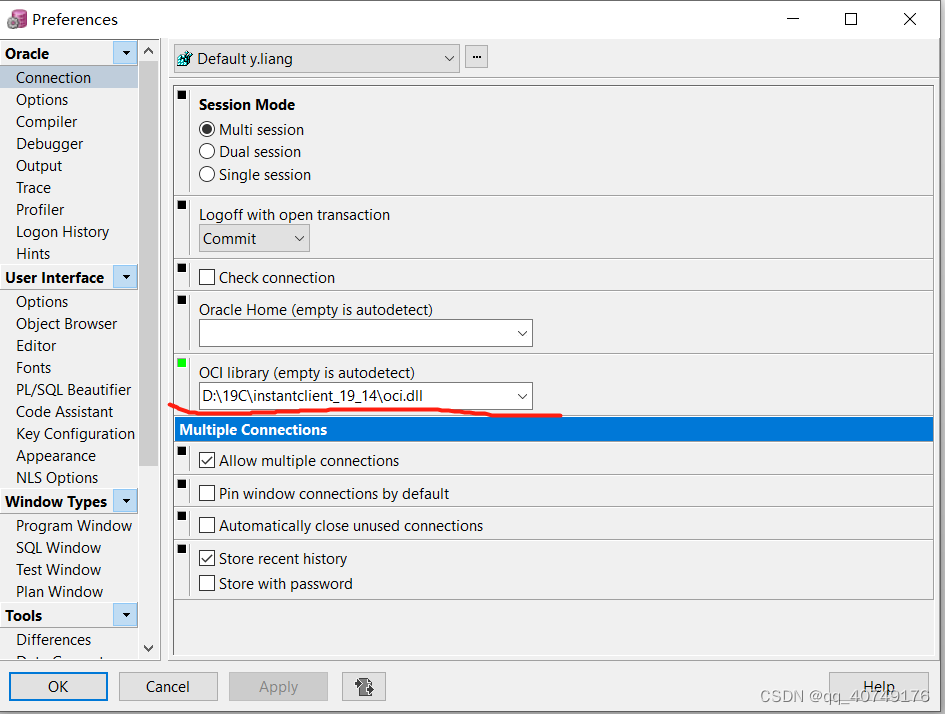The image size is (945, 714).
Task: Click the black indicator beside Check connection
Action: click(181, 268)
